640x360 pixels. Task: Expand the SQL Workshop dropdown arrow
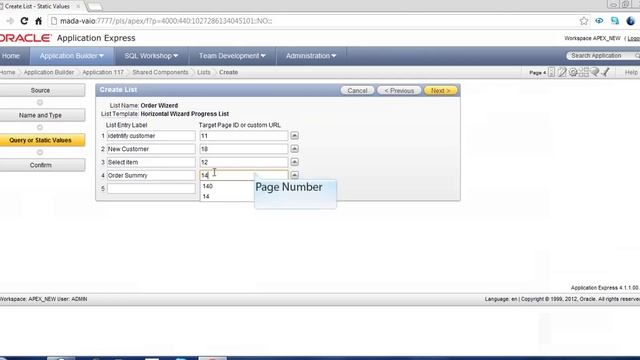point(176,56)
